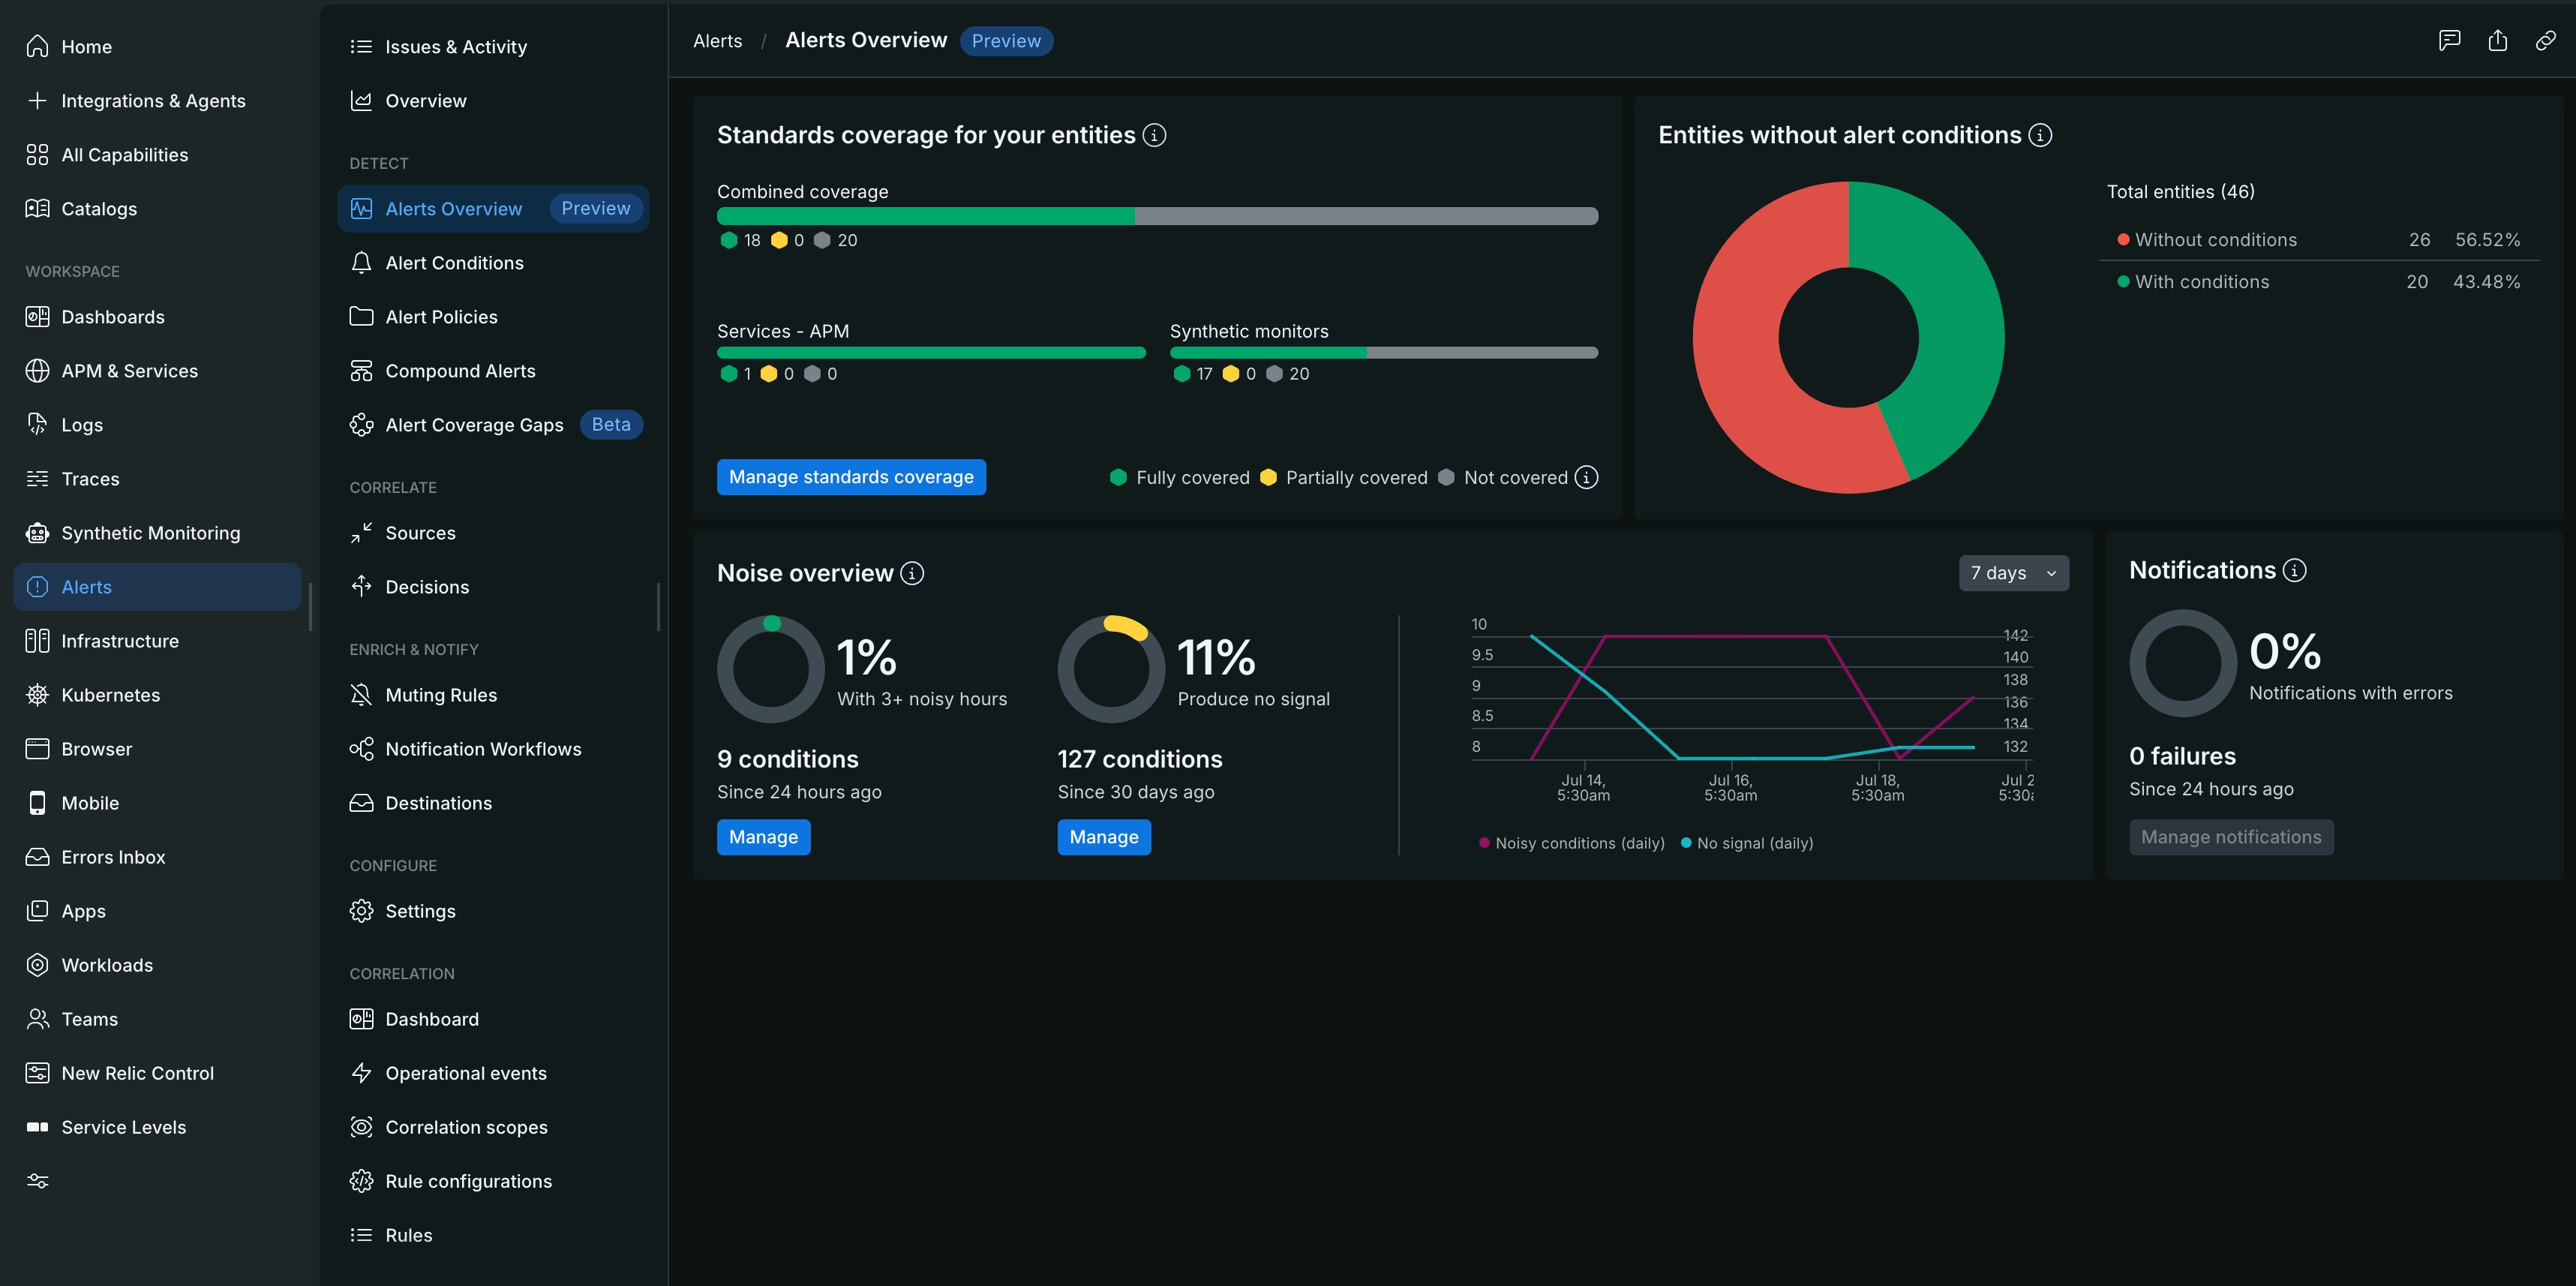Screen dimensions: 2576x1286
Task: Open Decisions under Correlate
Action: 493,586
